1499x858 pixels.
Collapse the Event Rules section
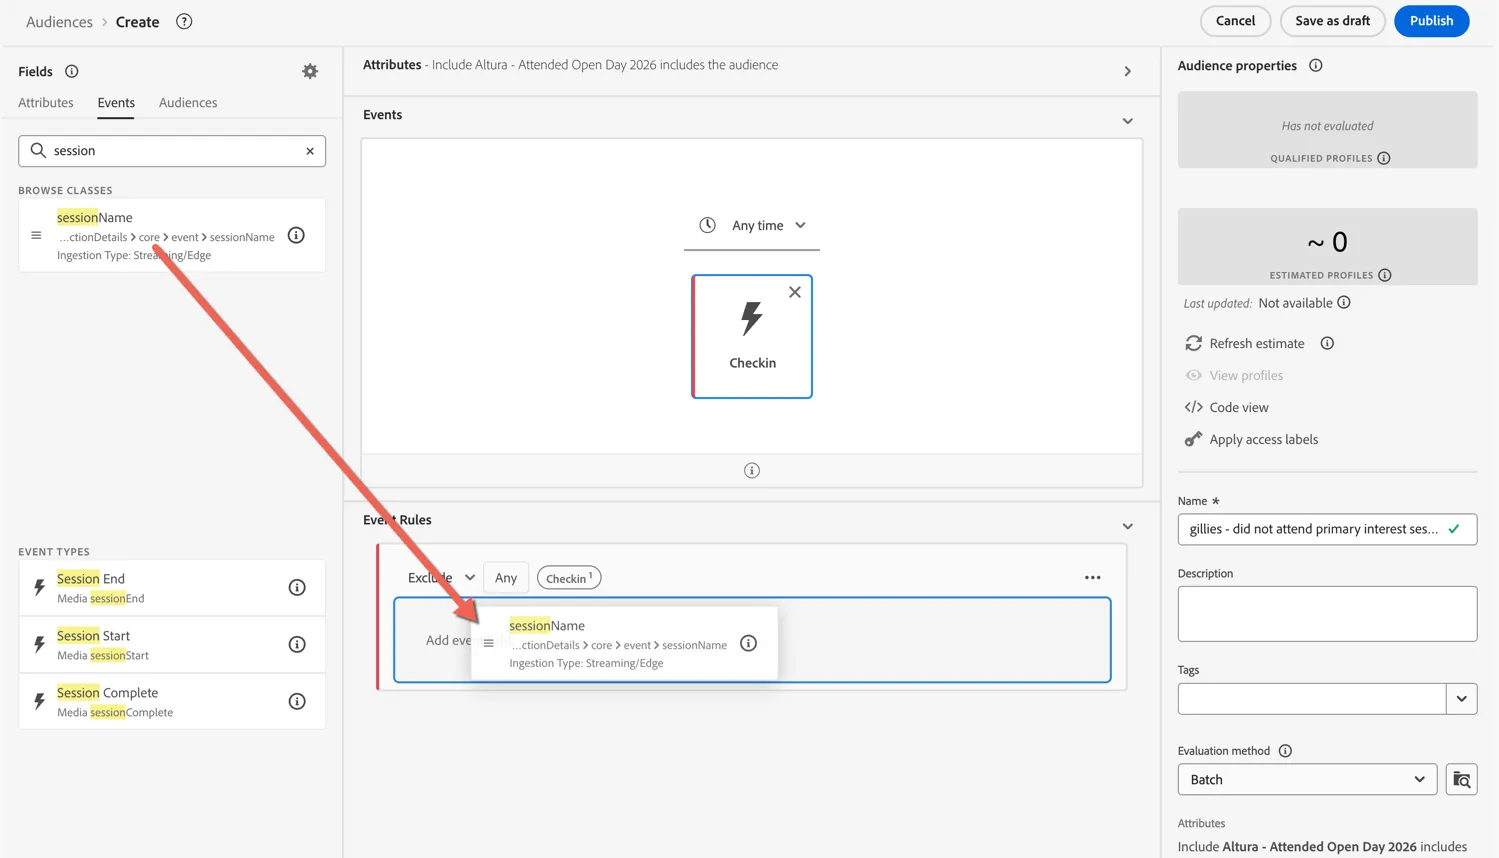click(1128, 526)
